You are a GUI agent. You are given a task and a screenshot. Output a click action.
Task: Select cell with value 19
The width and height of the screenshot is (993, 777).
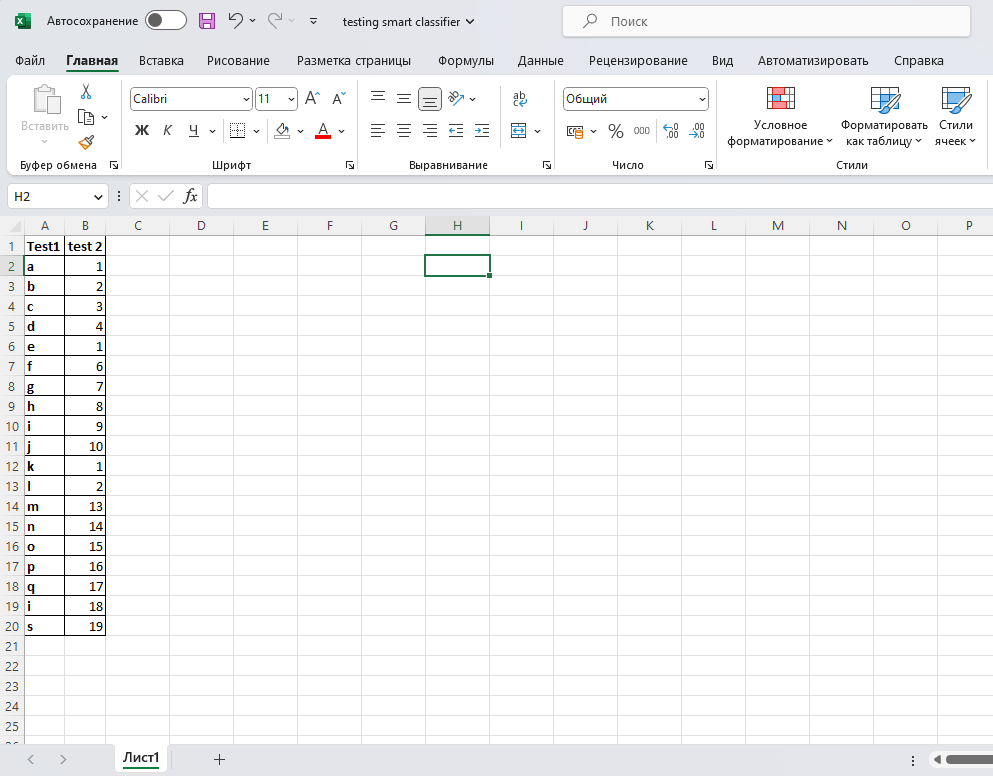point(85,626)
